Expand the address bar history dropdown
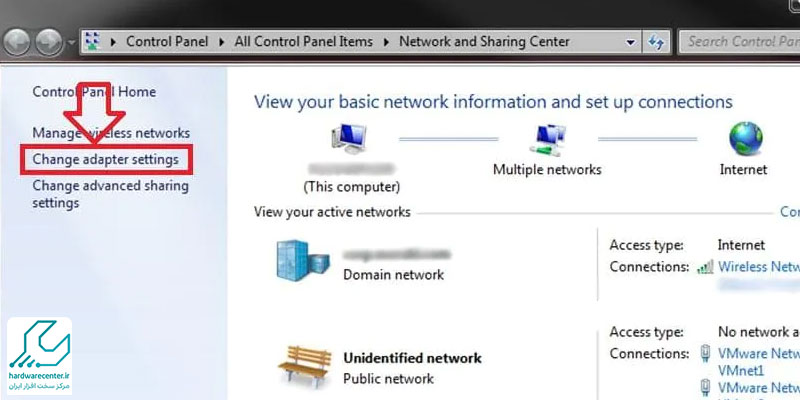800x400 pixels. click(630, 42)
